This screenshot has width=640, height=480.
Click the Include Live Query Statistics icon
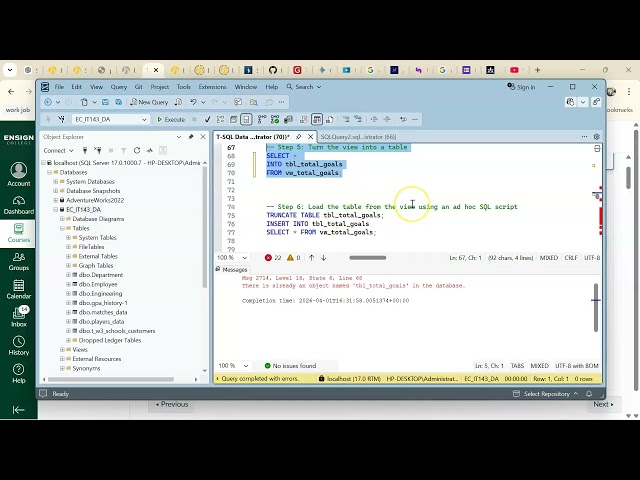275,119
